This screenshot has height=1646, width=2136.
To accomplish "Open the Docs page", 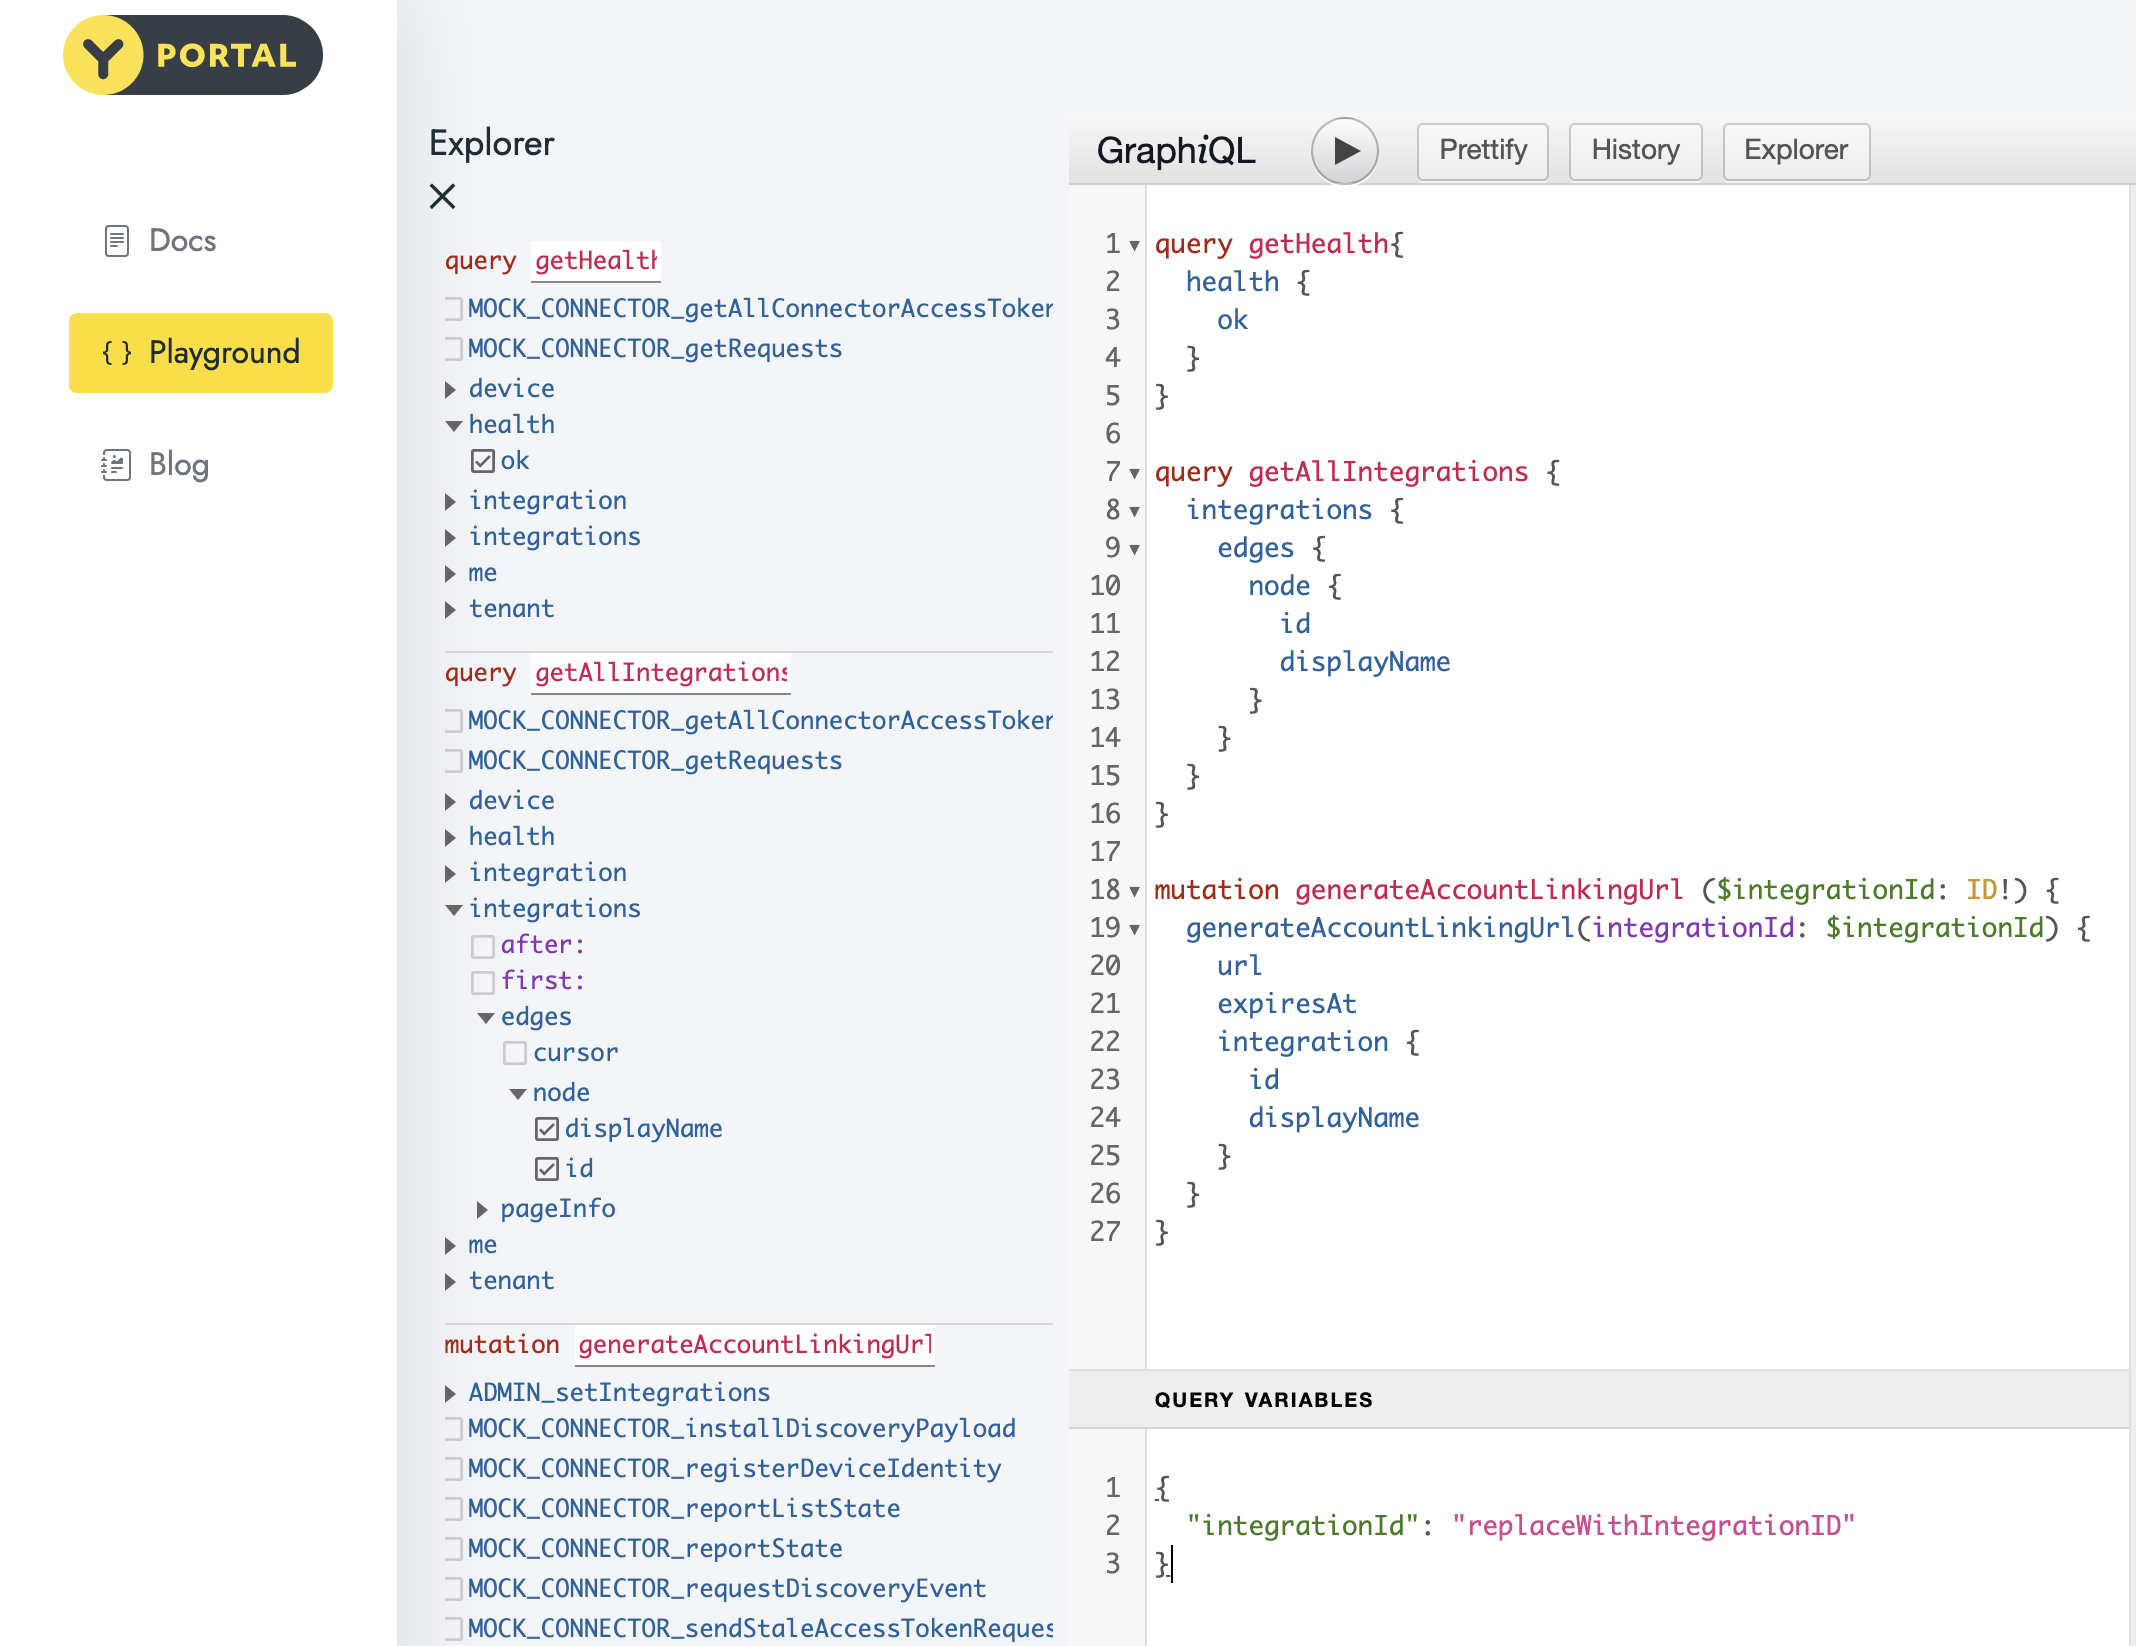I will tap(182, 241).
